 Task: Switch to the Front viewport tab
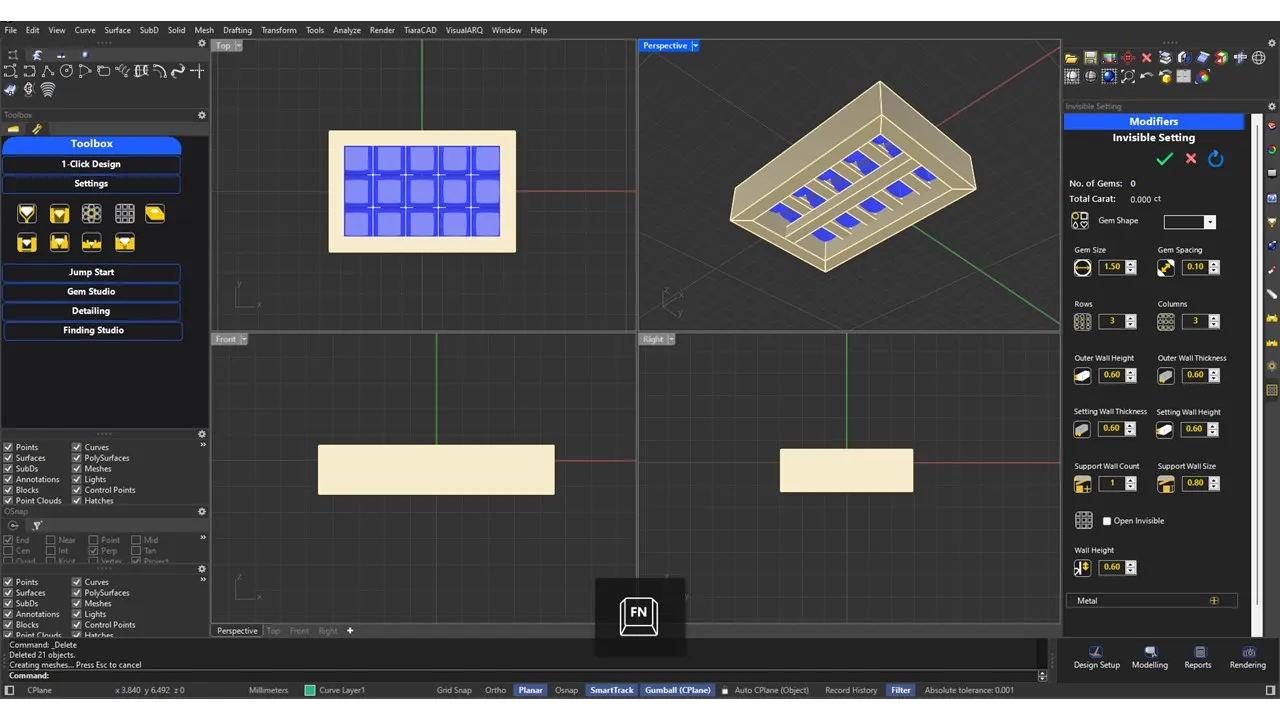click(x=299, y=631)
